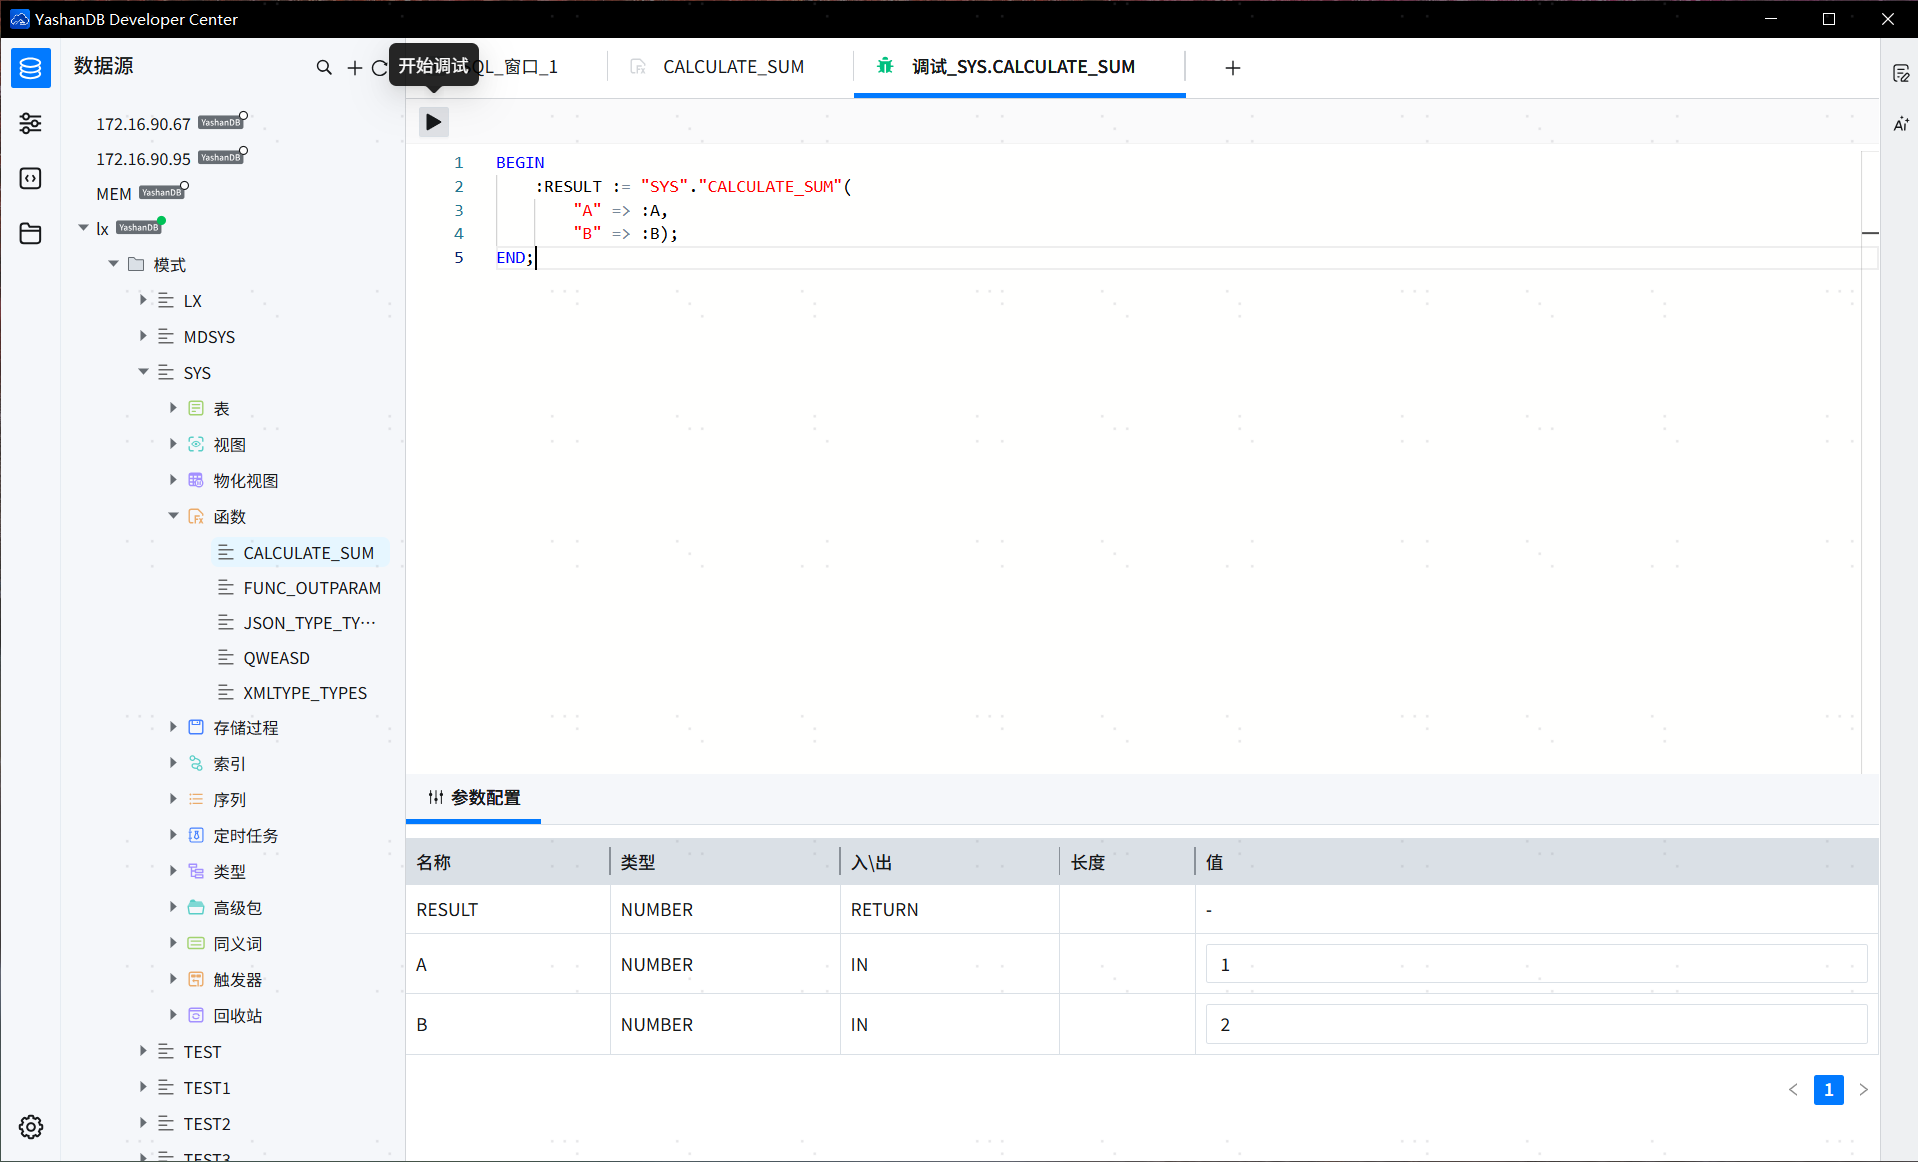Open the data source panel icon

(30, 68)
